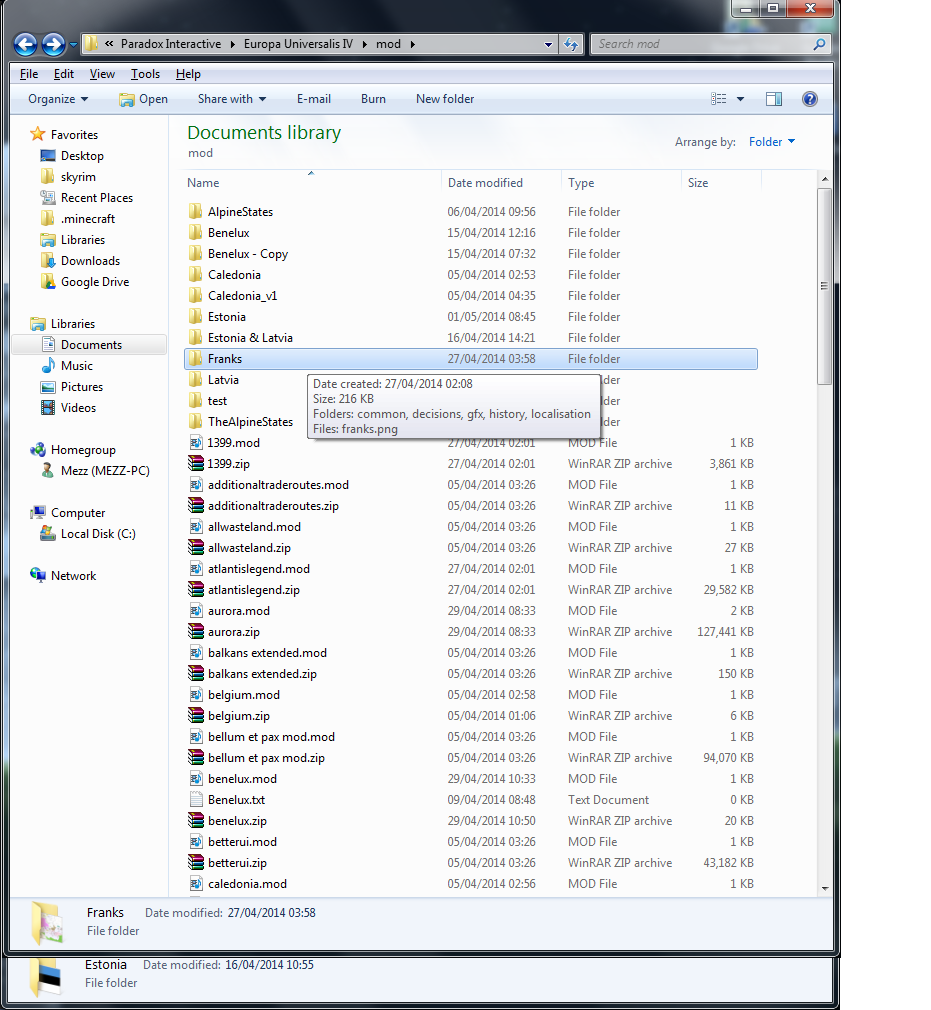The image size is (931, 1010).
Task: Select Mezz (MEZZ-PC) homegroup user
Action: point(105,471)
